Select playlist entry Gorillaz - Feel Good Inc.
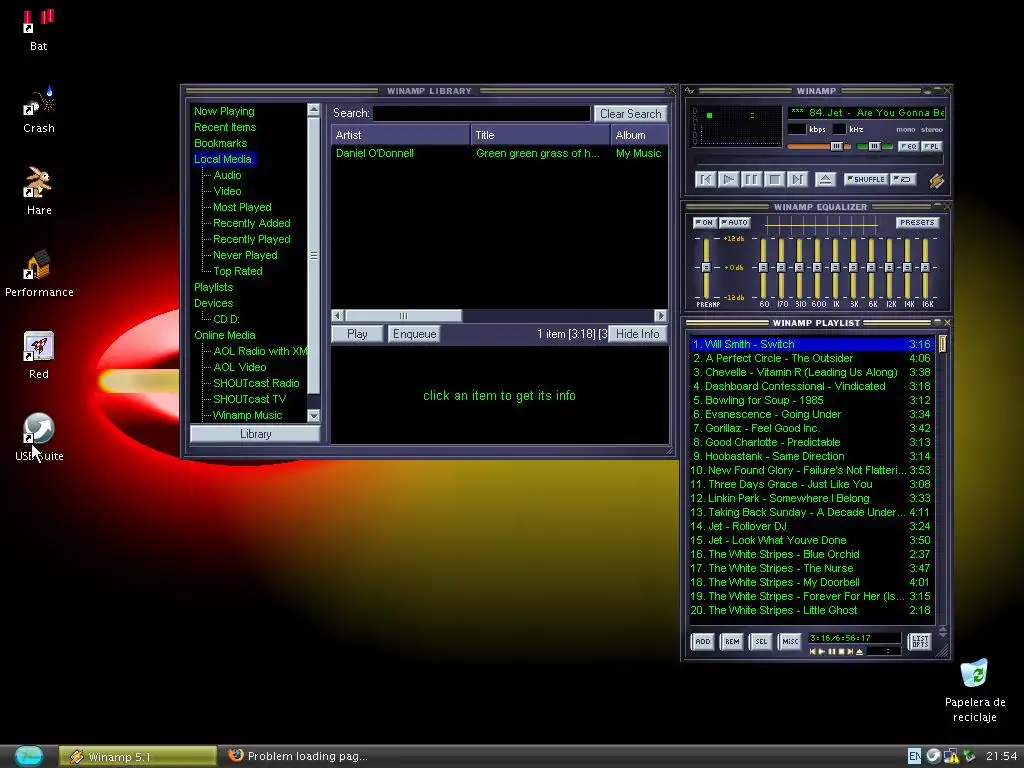Screen dimensions: 1024x768 click(x=812, y=428)
